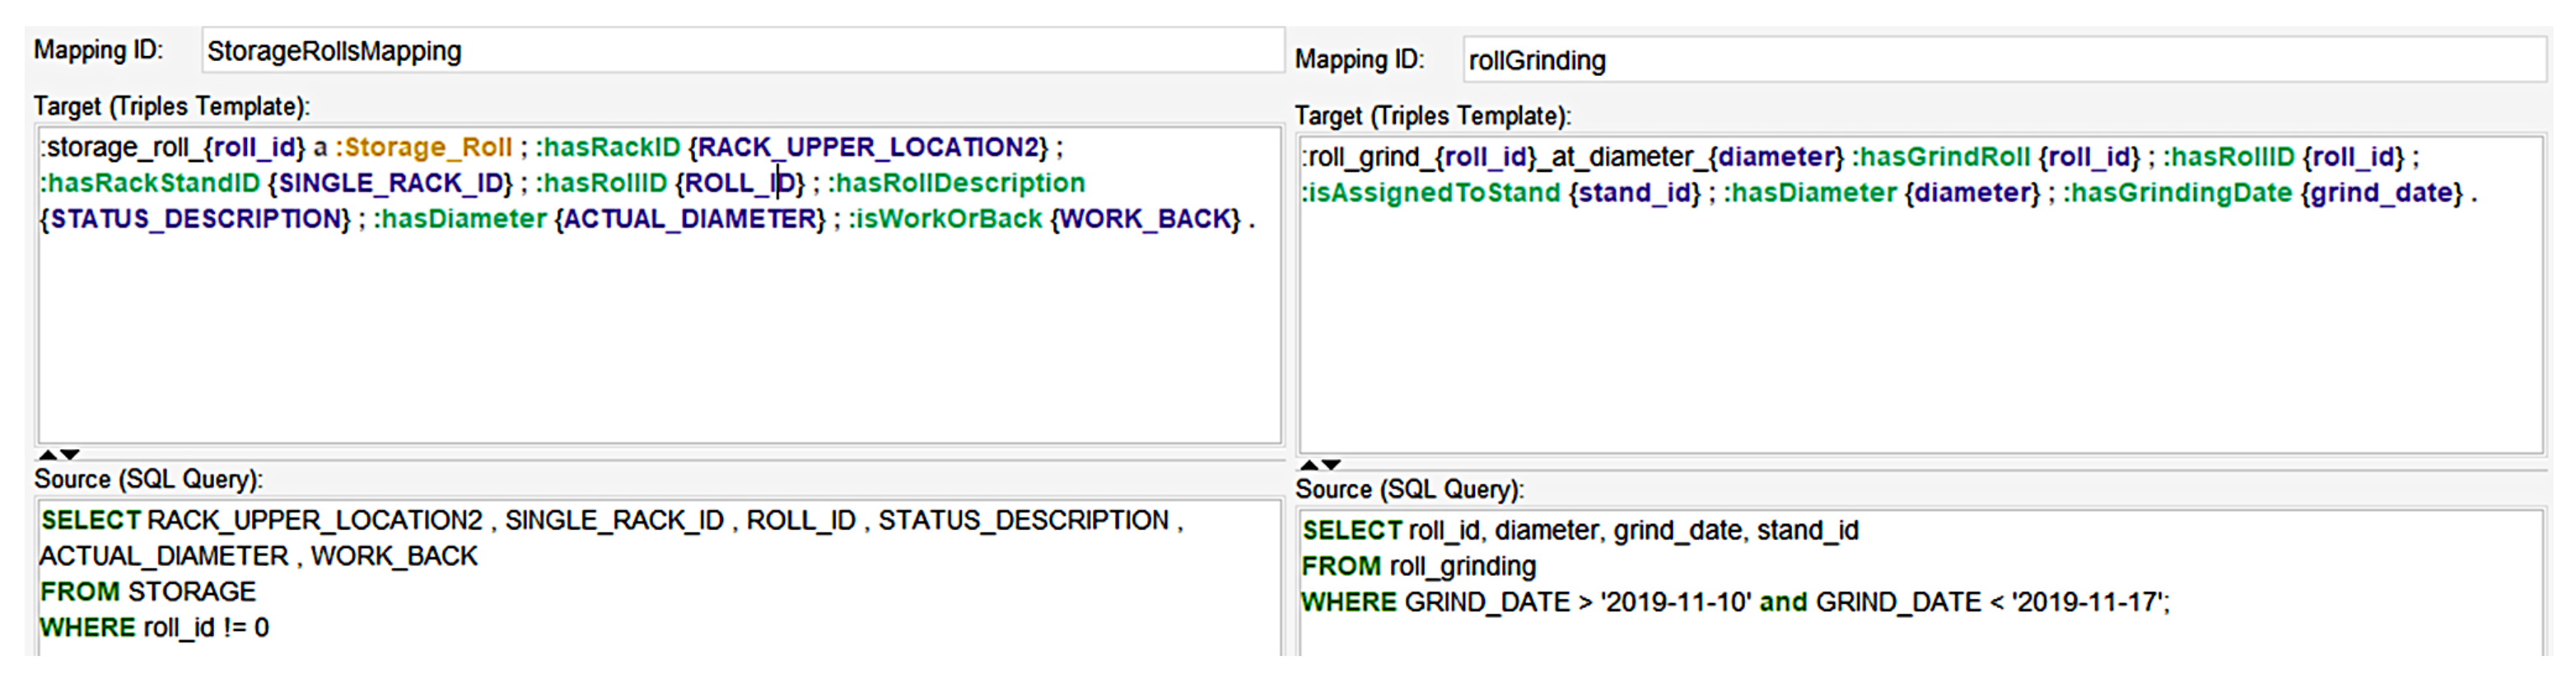This screenshot has height=679, width=2576.
Task: Click the collapse-up arrow under StorageRollsMapping target
Action: (x=47, y=455)
